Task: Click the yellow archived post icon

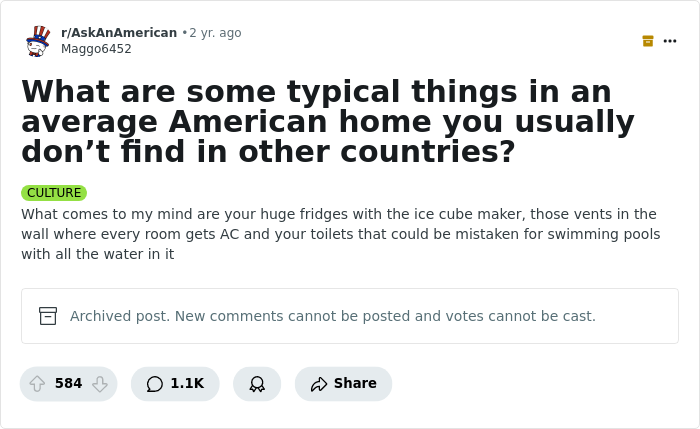Action: click(648, 41)
